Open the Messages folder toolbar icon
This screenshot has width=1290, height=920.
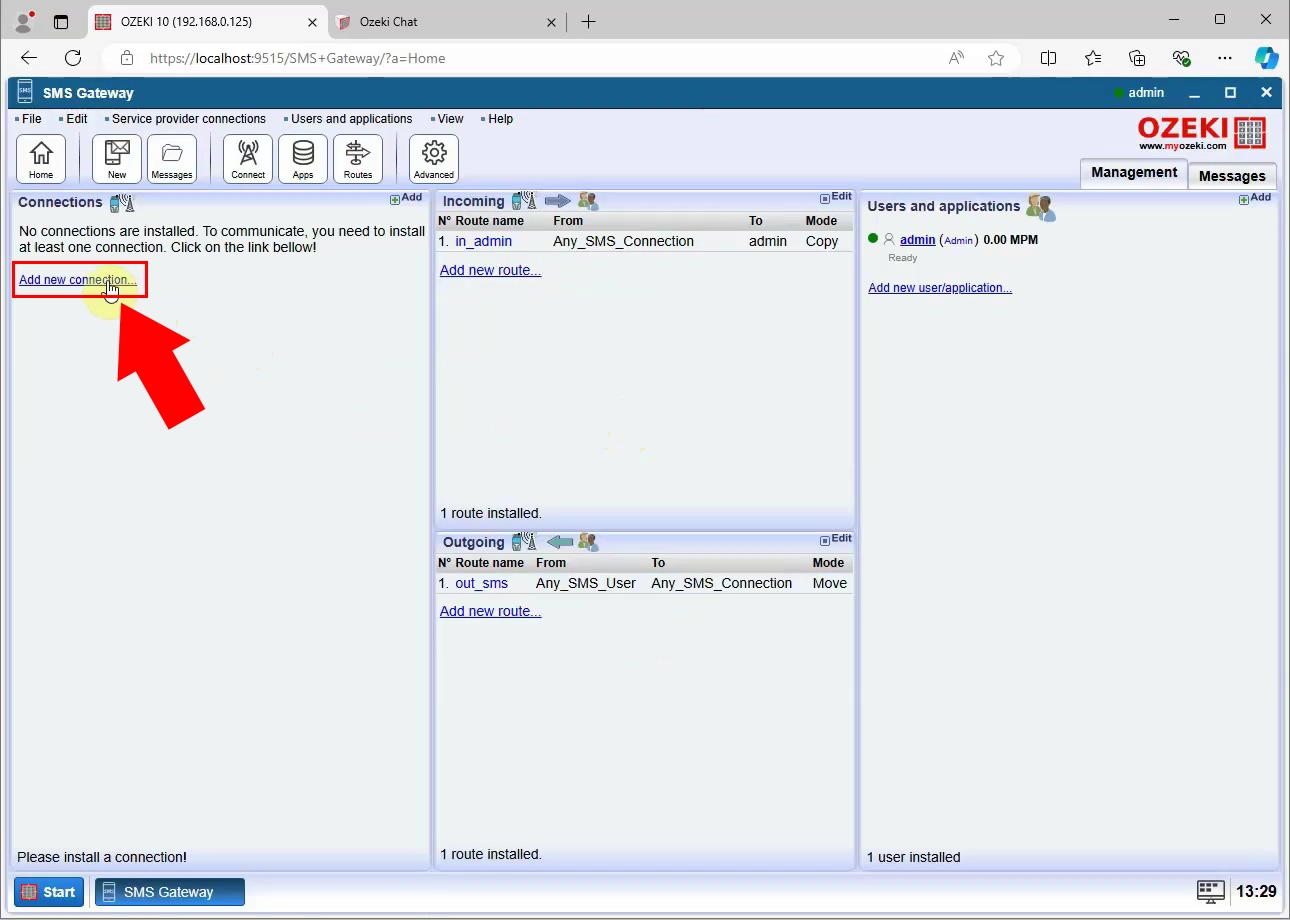tap(172, 159)
